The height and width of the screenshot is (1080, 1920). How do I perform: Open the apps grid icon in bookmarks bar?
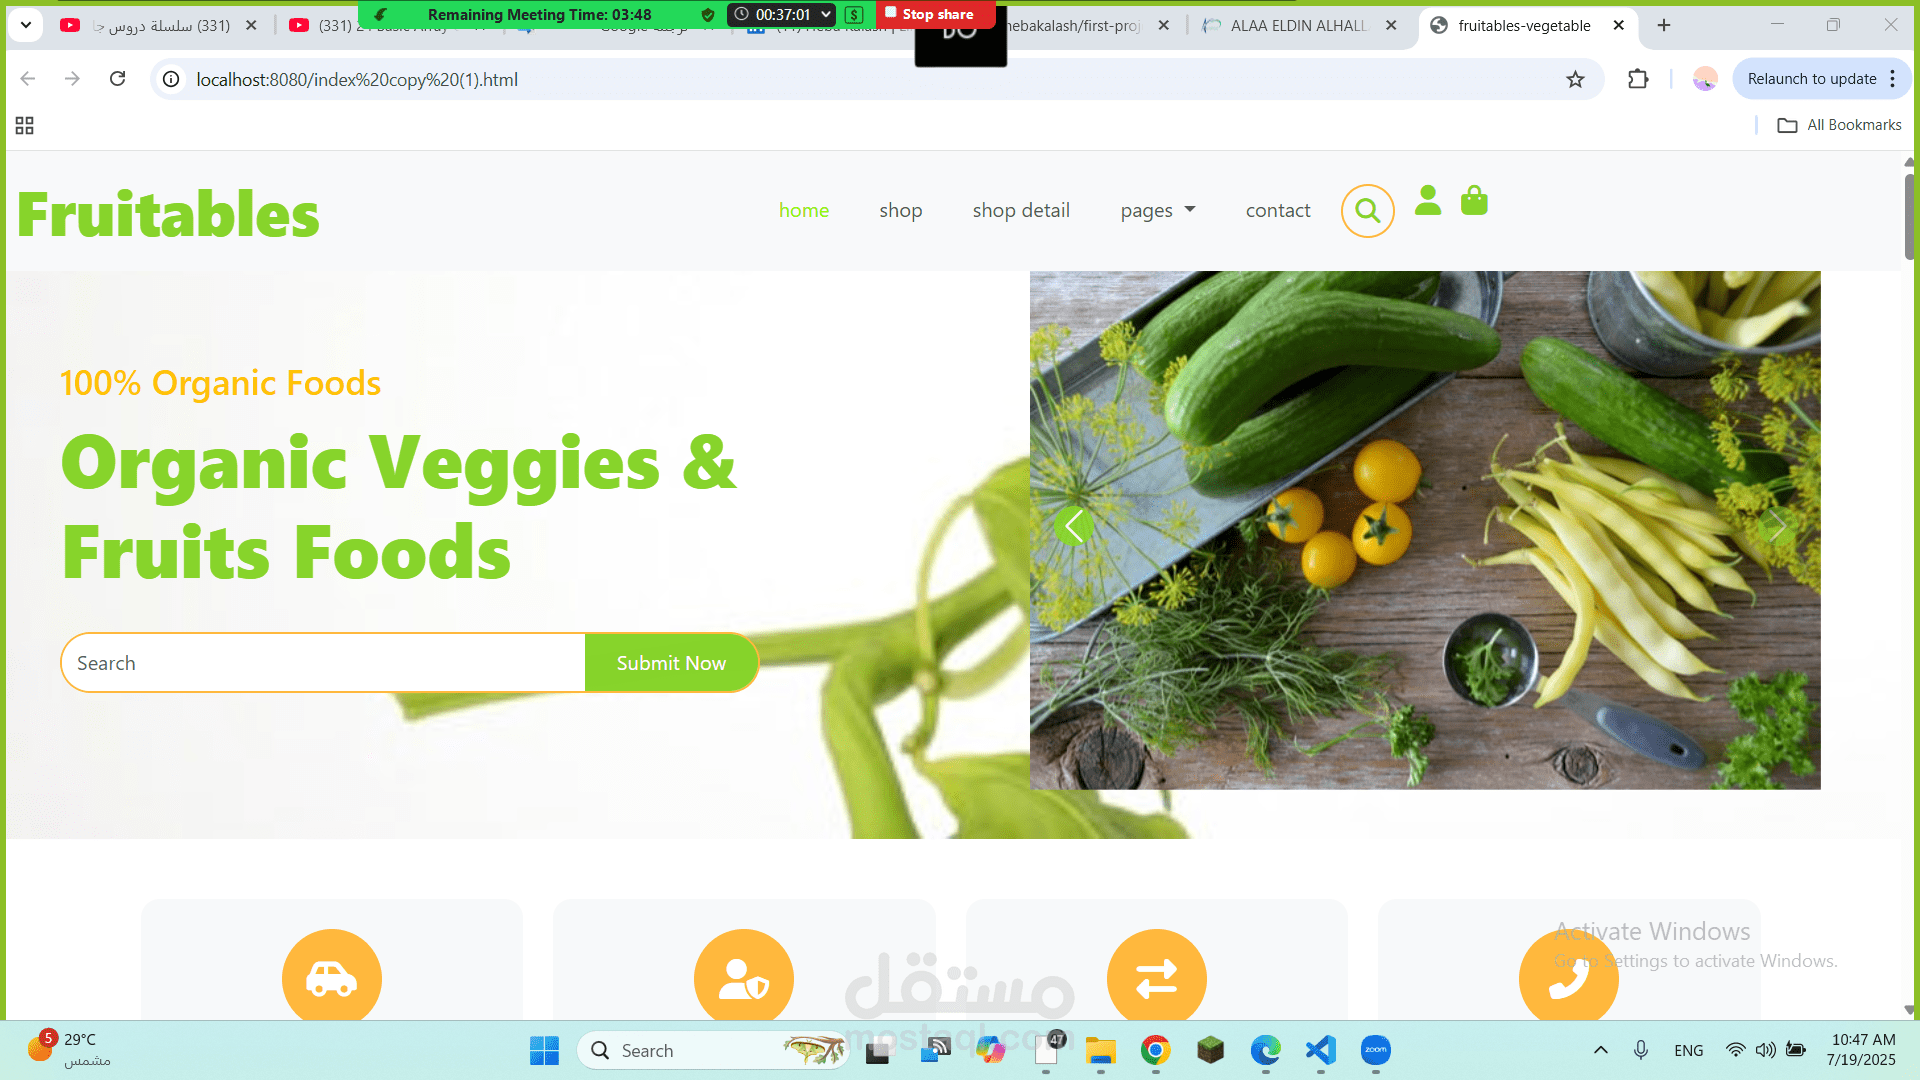(25, 125)
